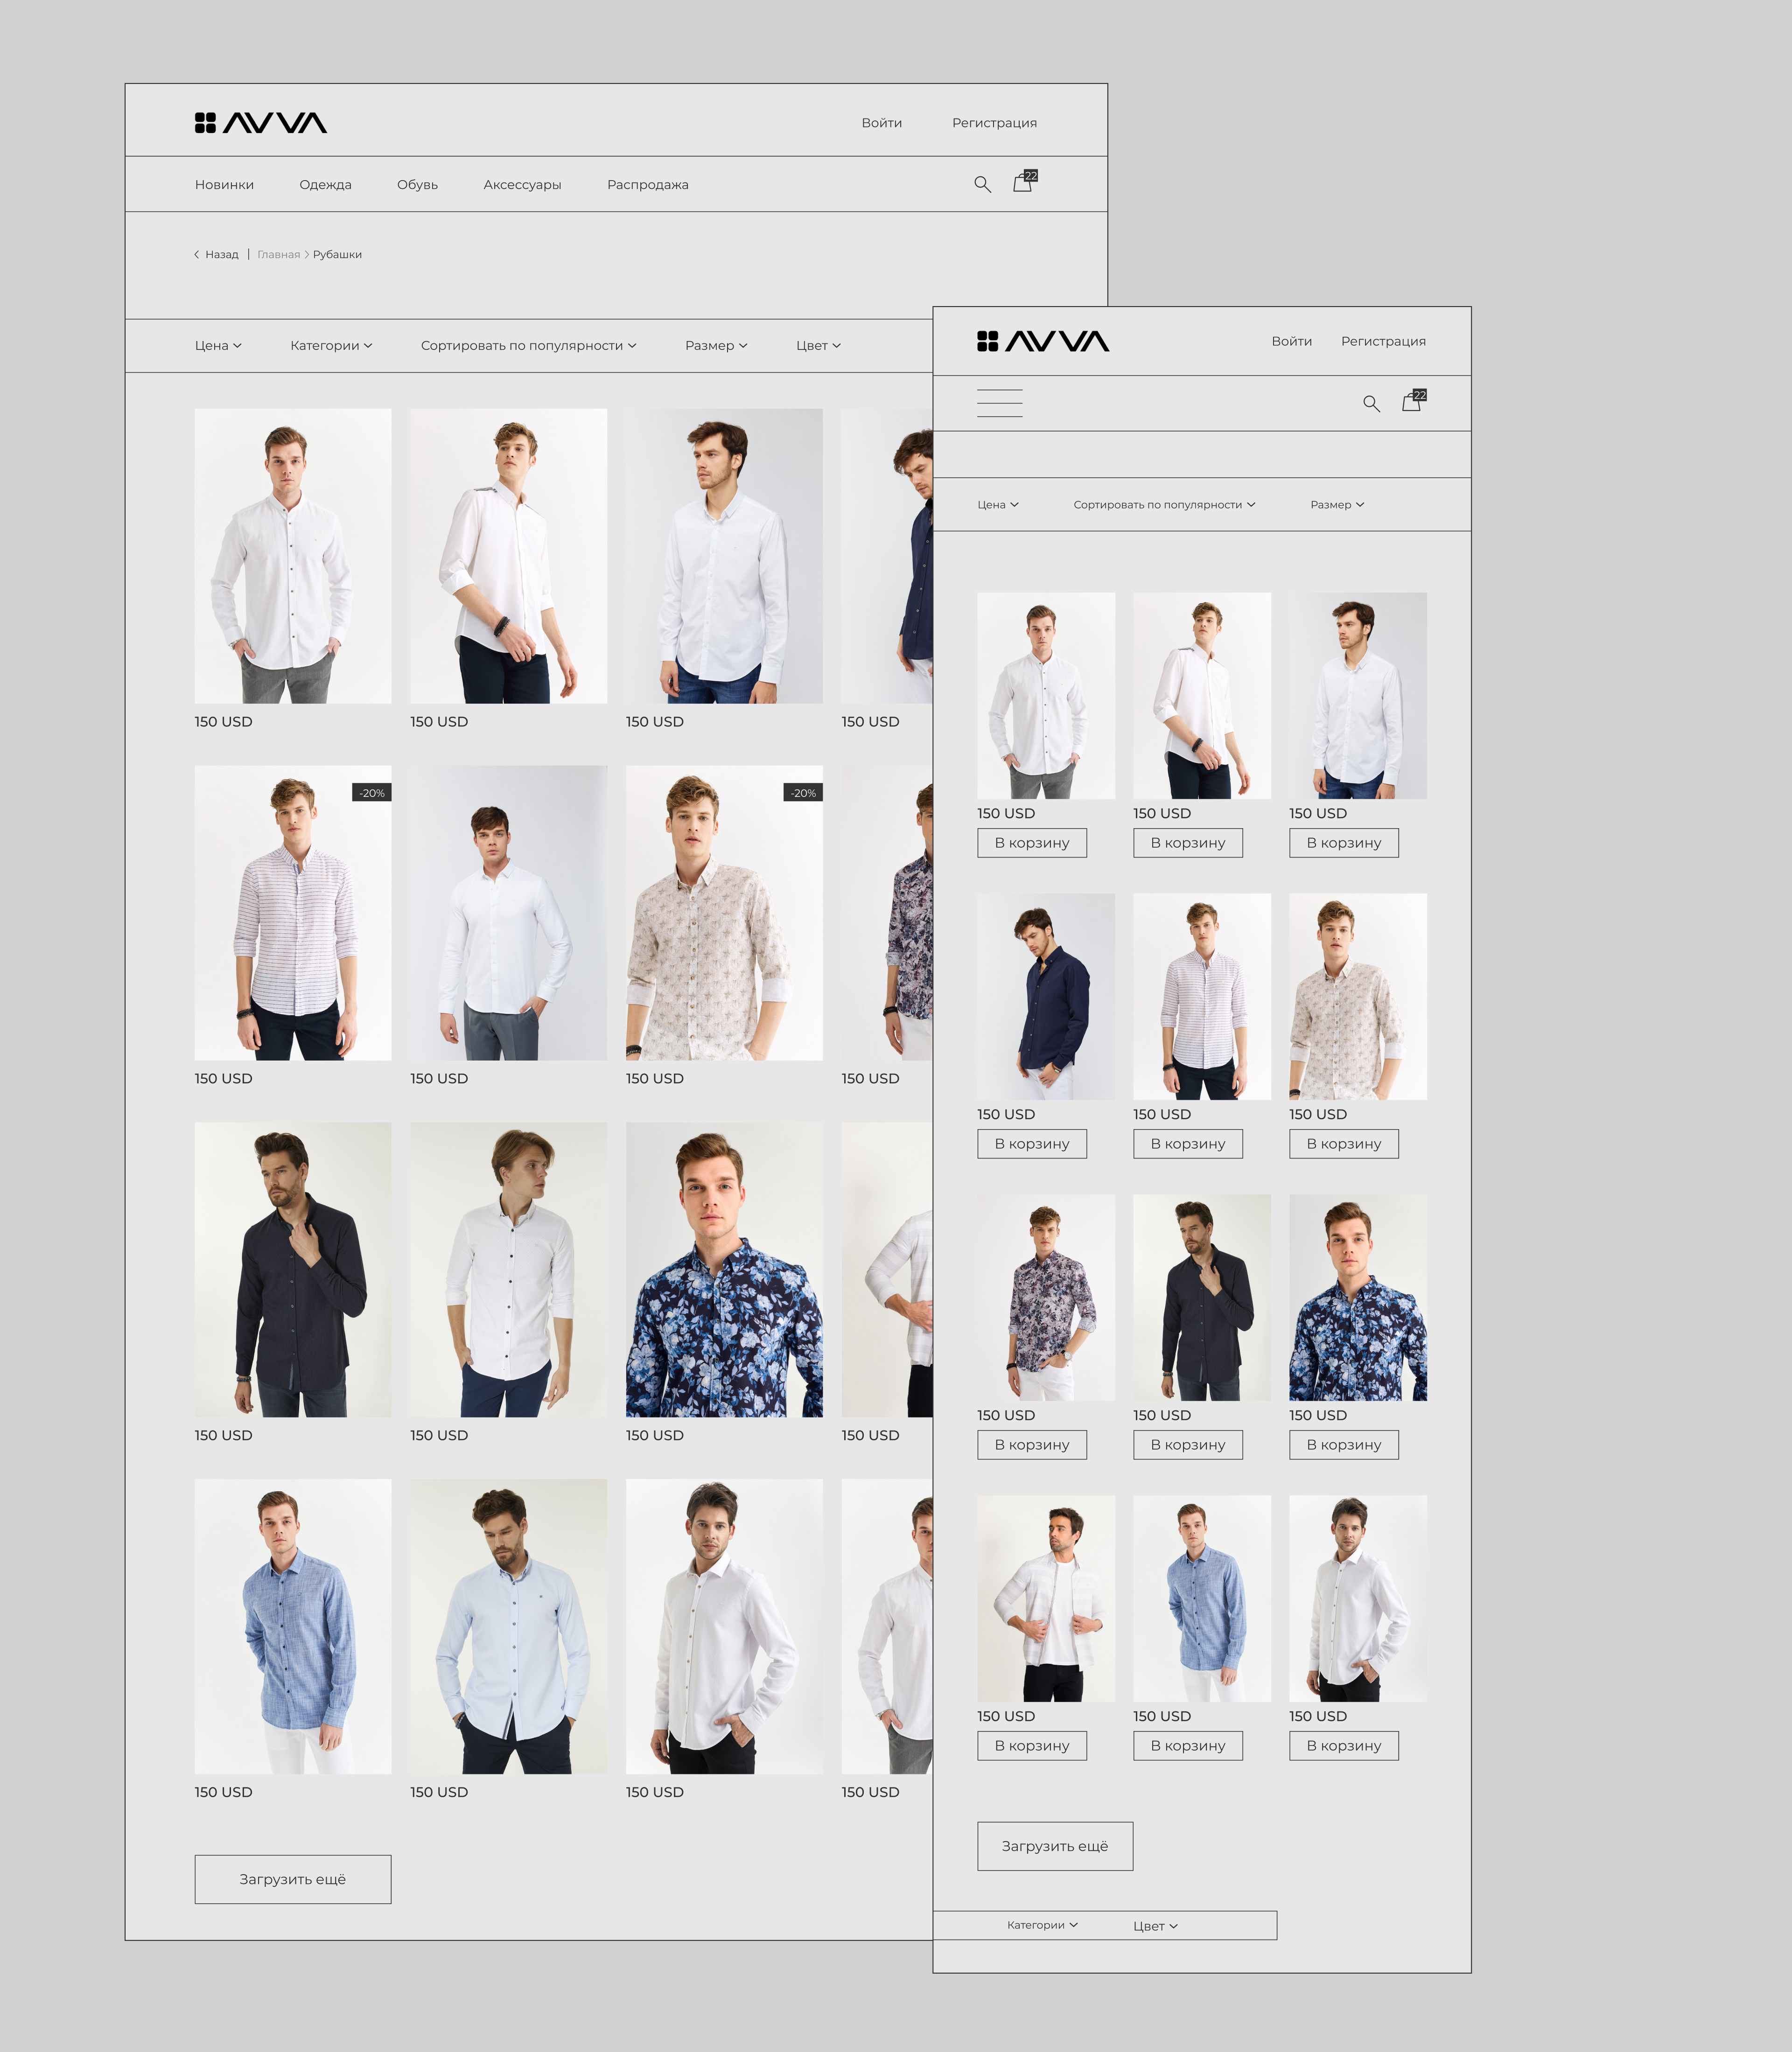Add blue checked shirt to cart, tablet
Viewport: 1792px width, 2052px height.
pos(1188,1746)
